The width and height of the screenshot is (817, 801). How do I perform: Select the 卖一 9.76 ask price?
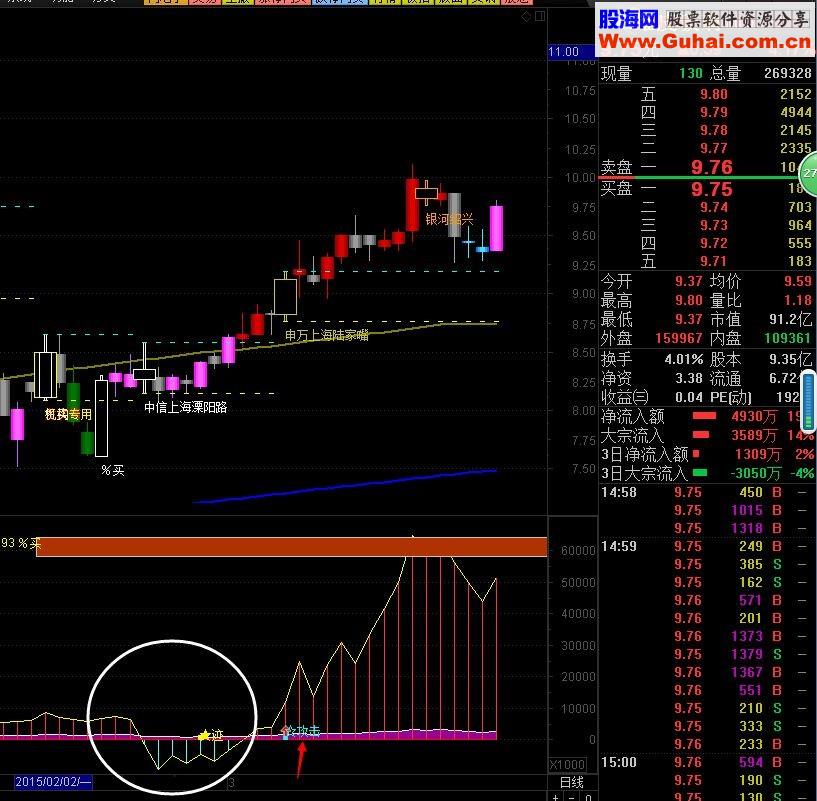[x=712, y=167]
